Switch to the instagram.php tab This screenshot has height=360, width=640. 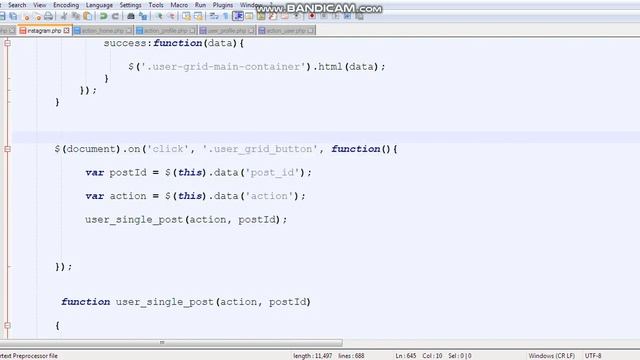coord(44,31)
